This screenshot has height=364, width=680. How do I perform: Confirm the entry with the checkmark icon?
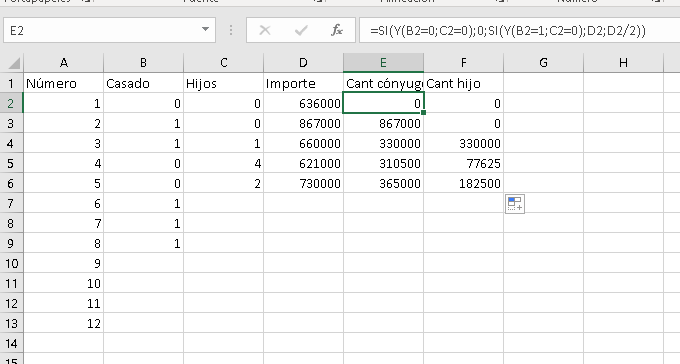tap(301, 30)
